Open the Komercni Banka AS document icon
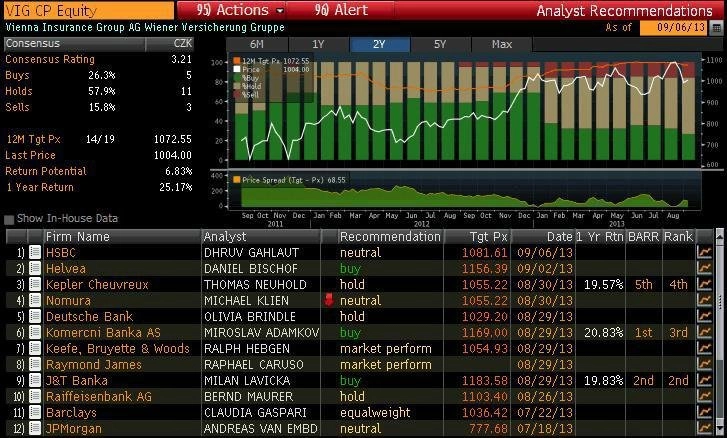The height and width of the screenshot is (438, 727). pos(35,332)
